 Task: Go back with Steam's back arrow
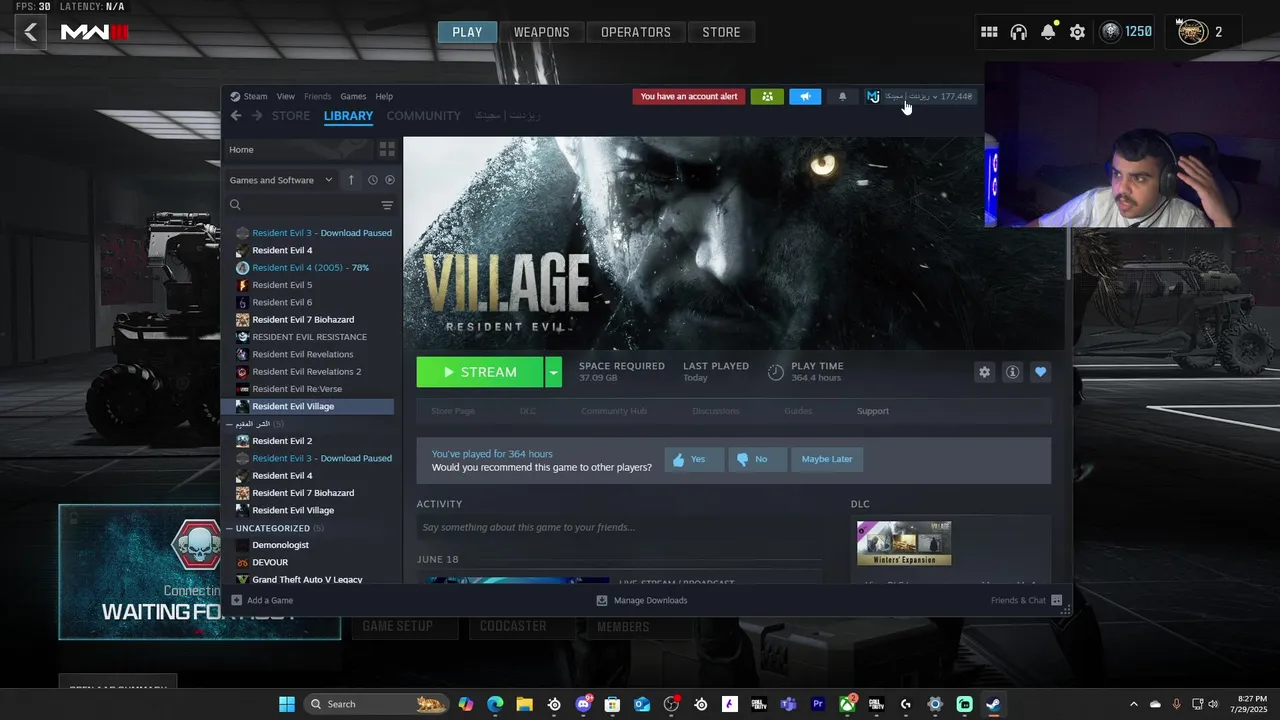[x=236, y=116]
